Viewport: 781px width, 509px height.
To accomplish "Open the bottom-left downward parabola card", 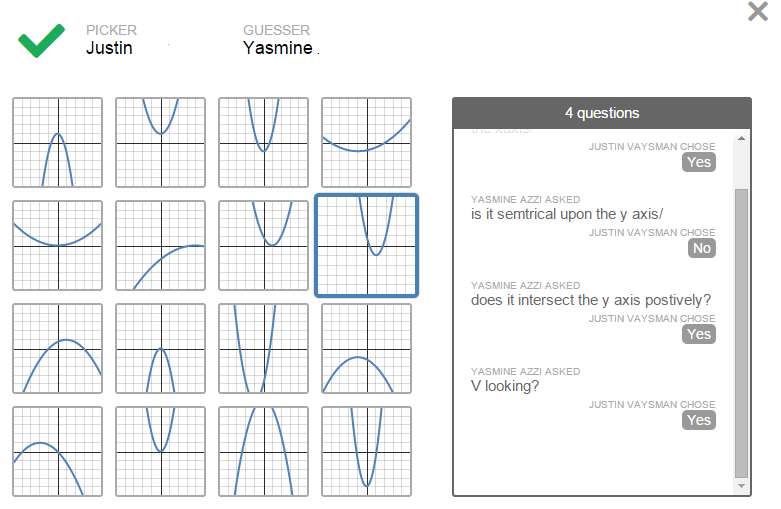I will tap(57, 451).
